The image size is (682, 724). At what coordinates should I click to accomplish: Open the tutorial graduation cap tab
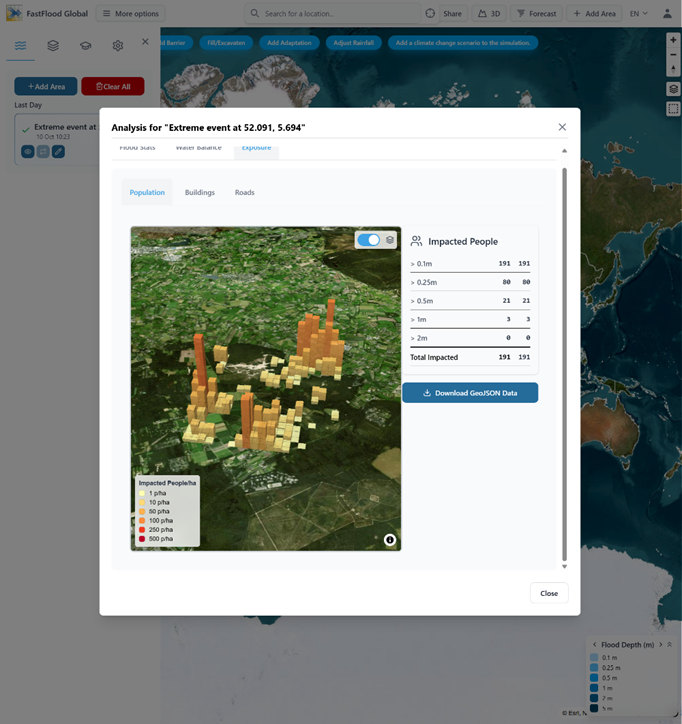85,46
